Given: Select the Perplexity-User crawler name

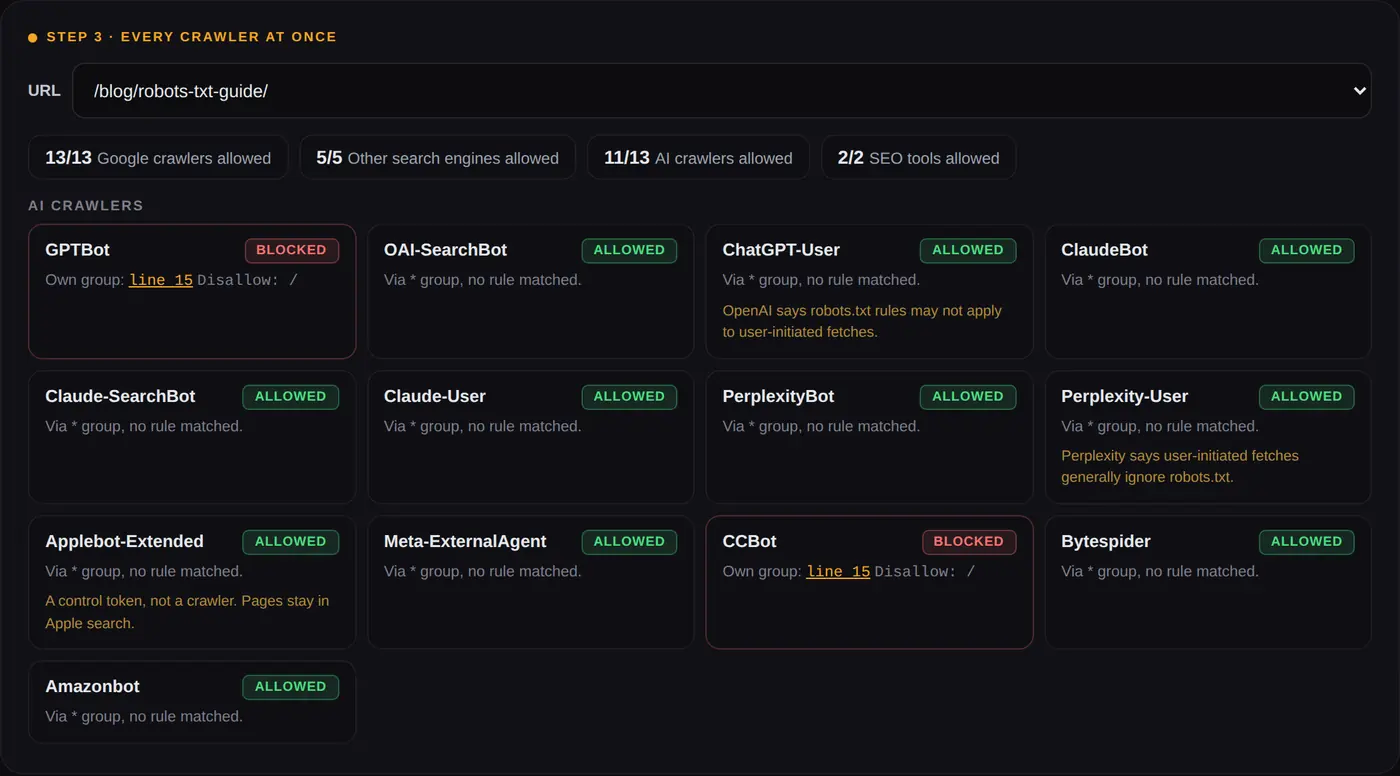Looking at the screenshot, I should (1124, 396).
